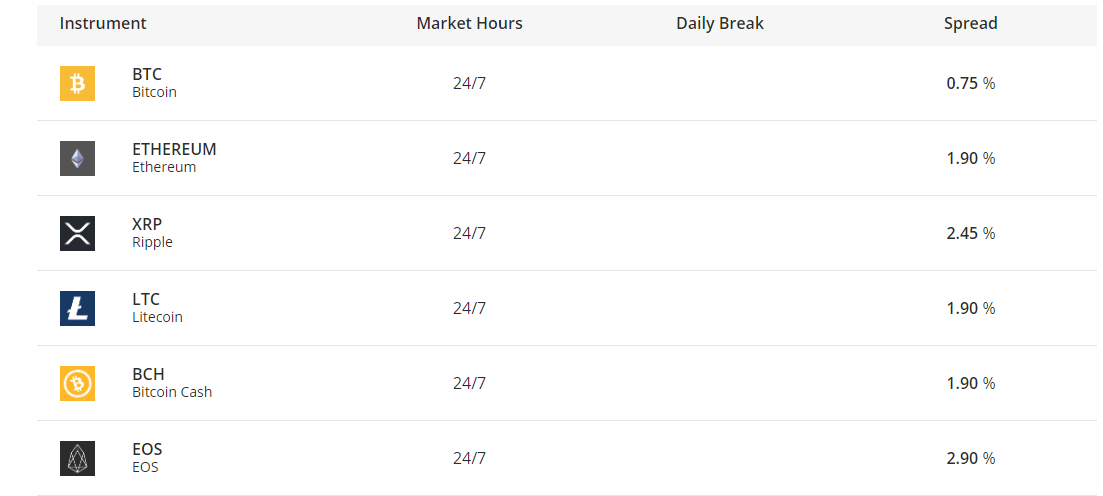Click the 0.75 % Bitcoin spread value

point(971,84)
